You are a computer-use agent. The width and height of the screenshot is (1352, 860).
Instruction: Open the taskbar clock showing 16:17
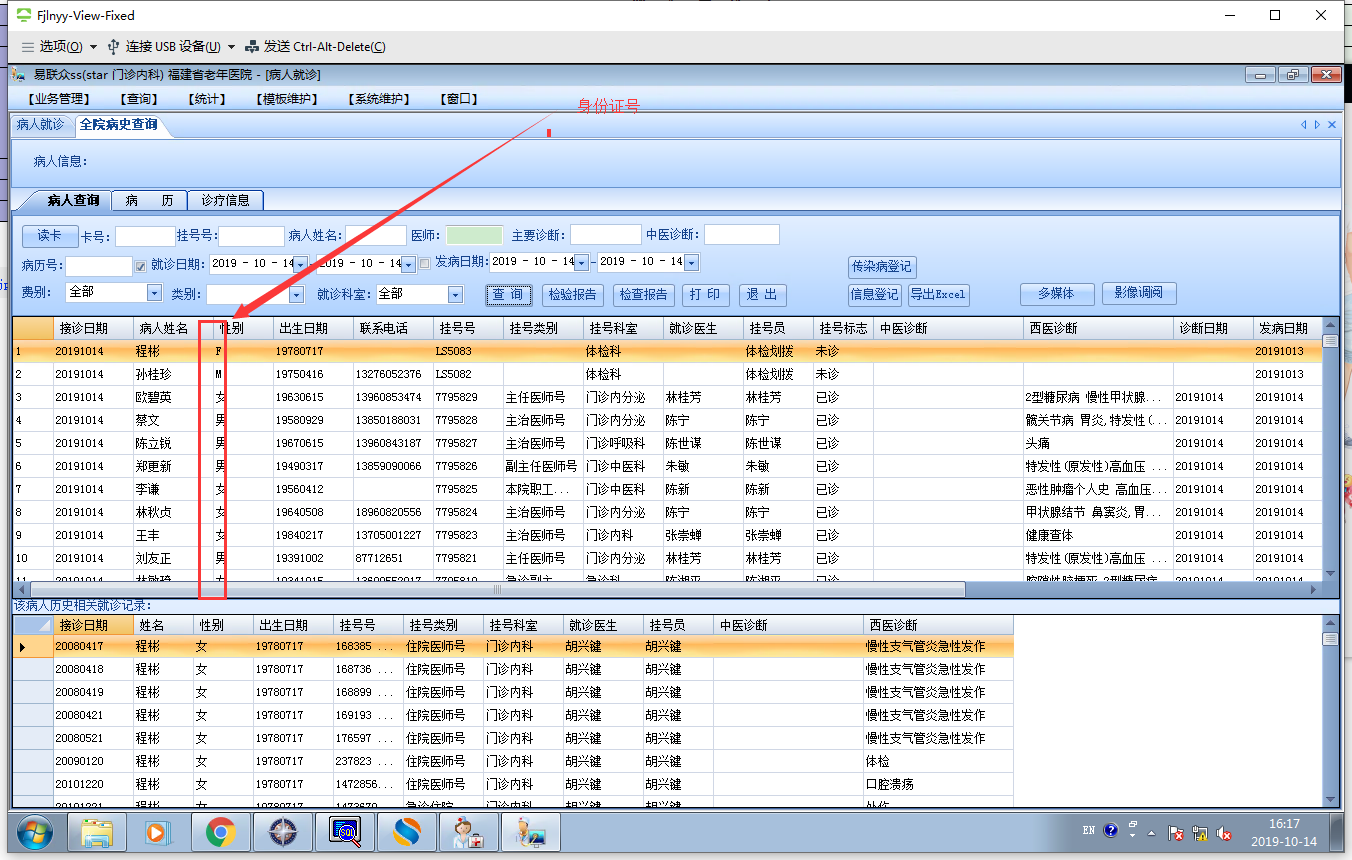(x=1283, y=832)
